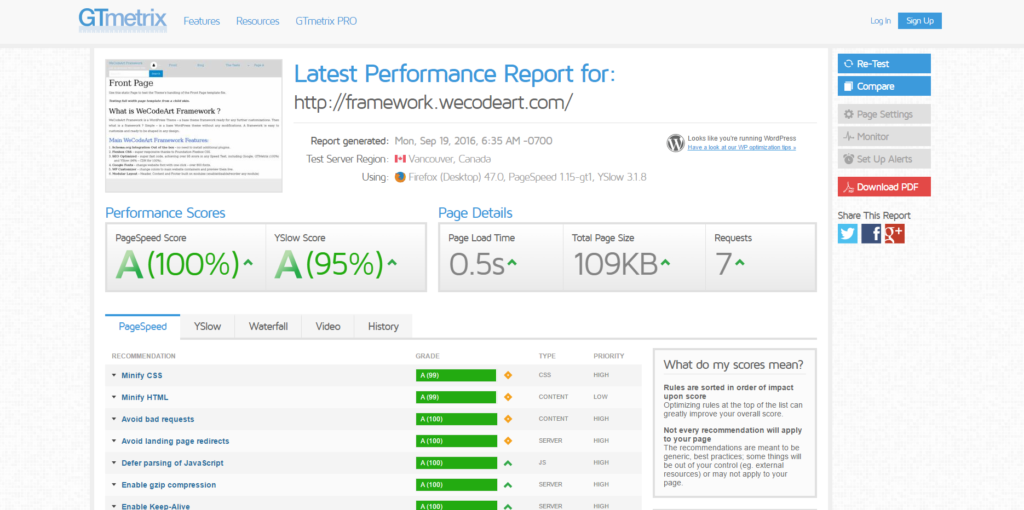Open the Waterfall tab
1024x510 pixels.
point(268,327)
